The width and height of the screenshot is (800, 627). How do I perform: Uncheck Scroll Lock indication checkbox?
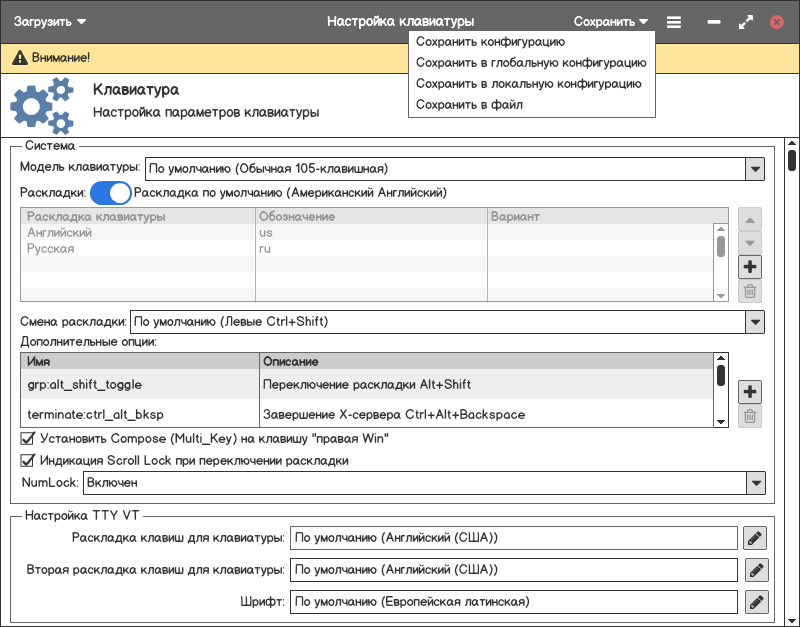(x=28, y=461)
